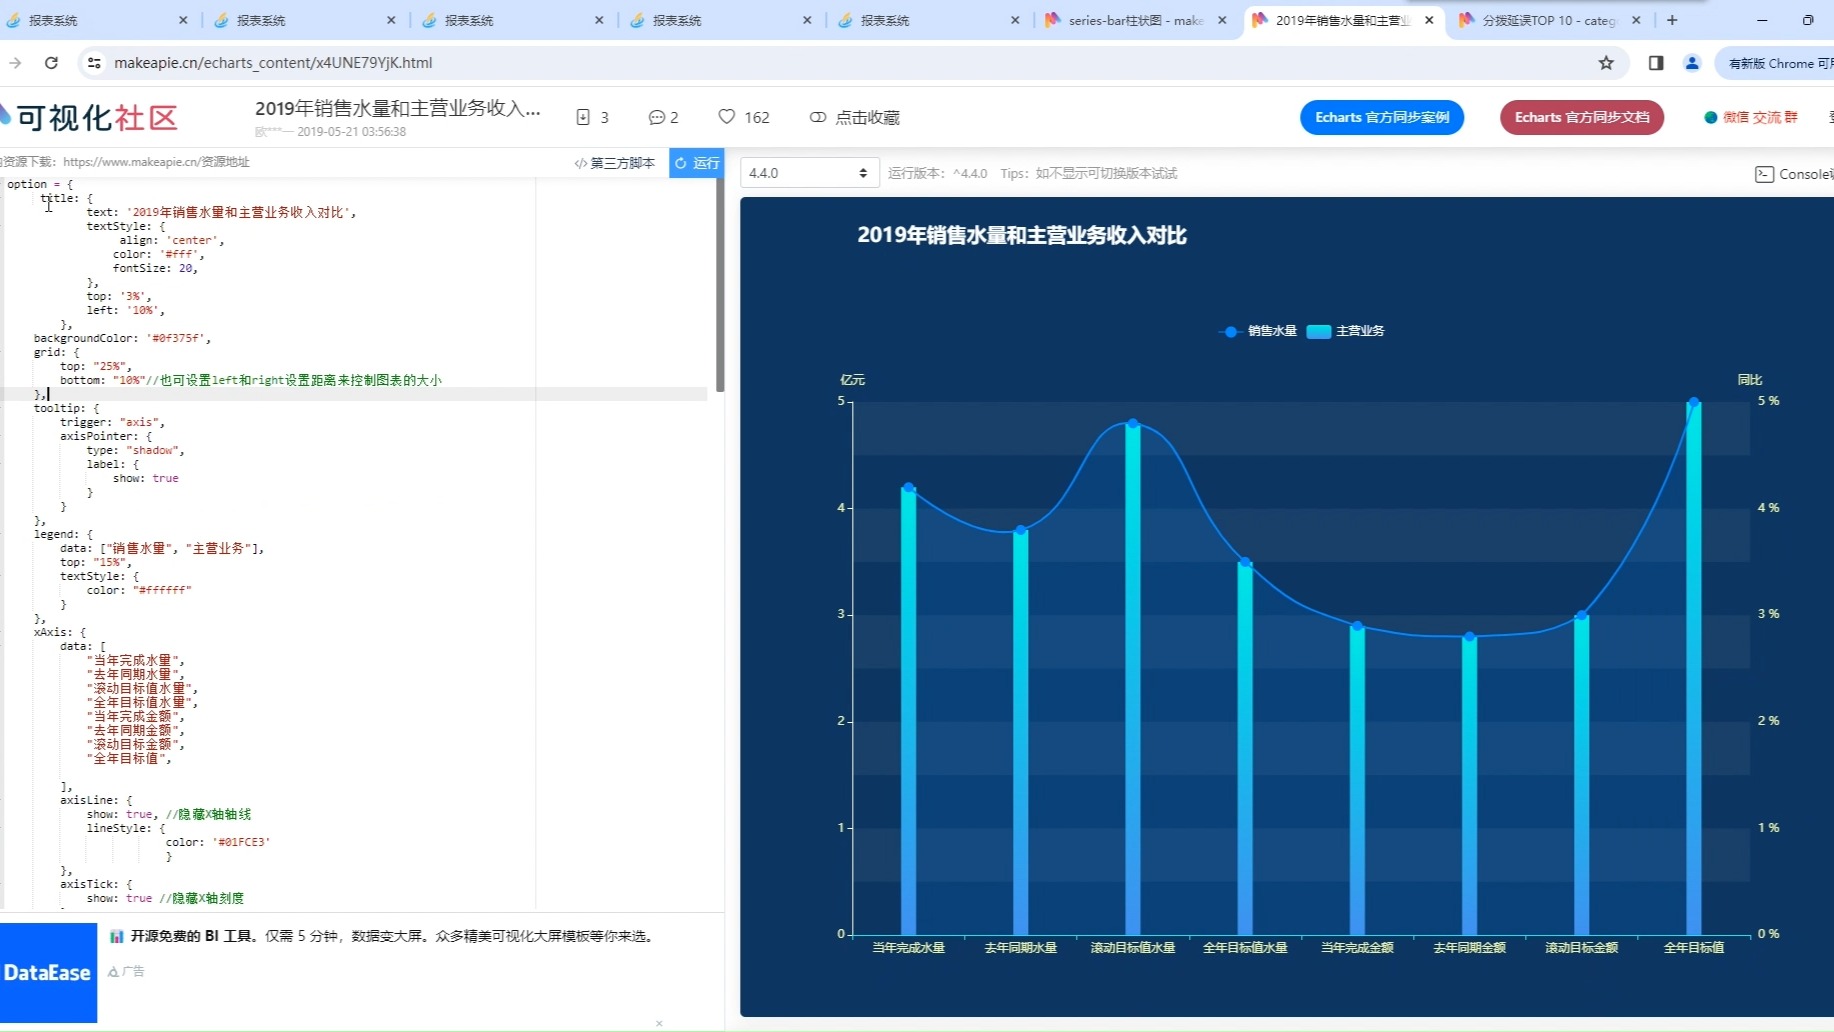This screenshot has width=1834, height=1032.
Task: Click the 'xAxis: {' line in code
Action: click(x=60, y=632)
